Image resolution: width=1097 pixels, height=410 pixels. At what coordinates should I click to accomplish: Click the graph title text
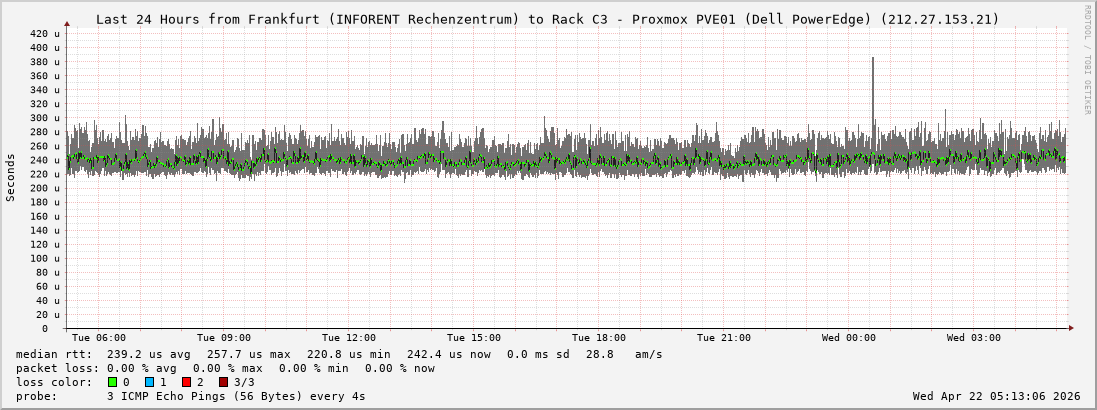point(547,19)
